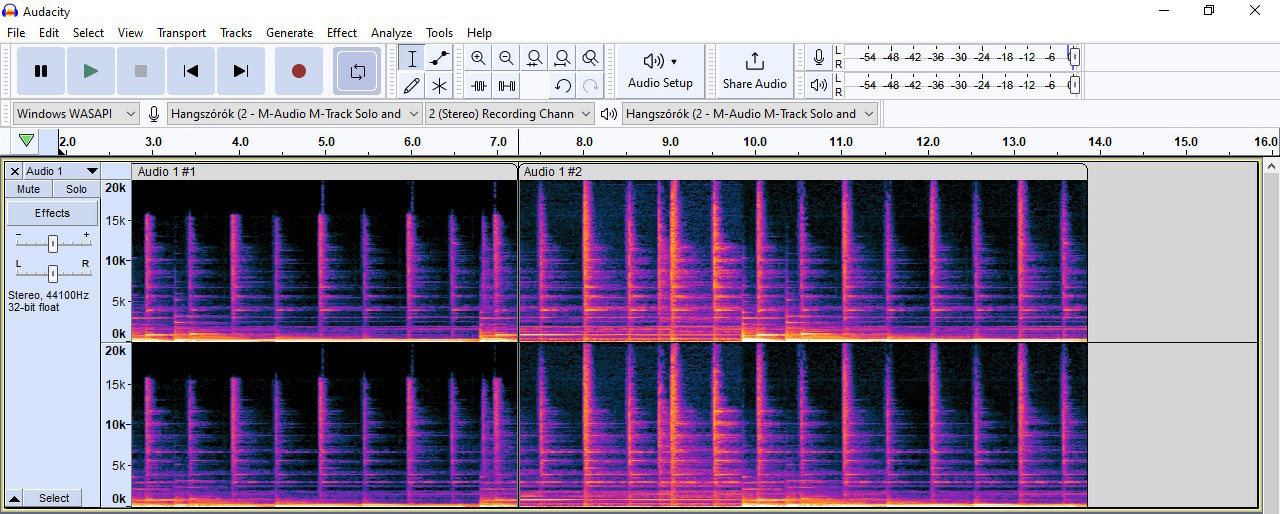Stop playback with the Stop button
Screen dimensions: 1280x514
(x=141, y=71)
